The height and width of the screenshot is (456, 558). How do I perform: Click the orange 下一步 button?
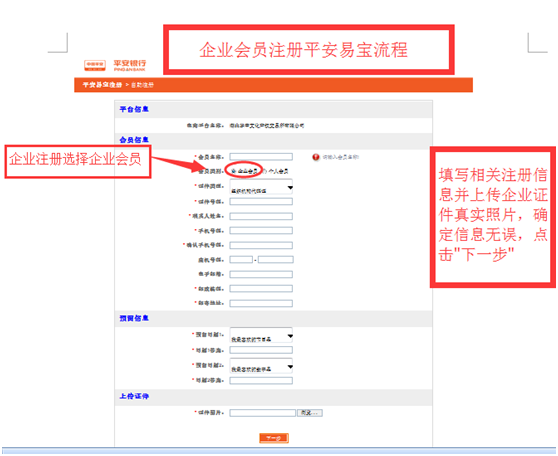tap(274, 438)
